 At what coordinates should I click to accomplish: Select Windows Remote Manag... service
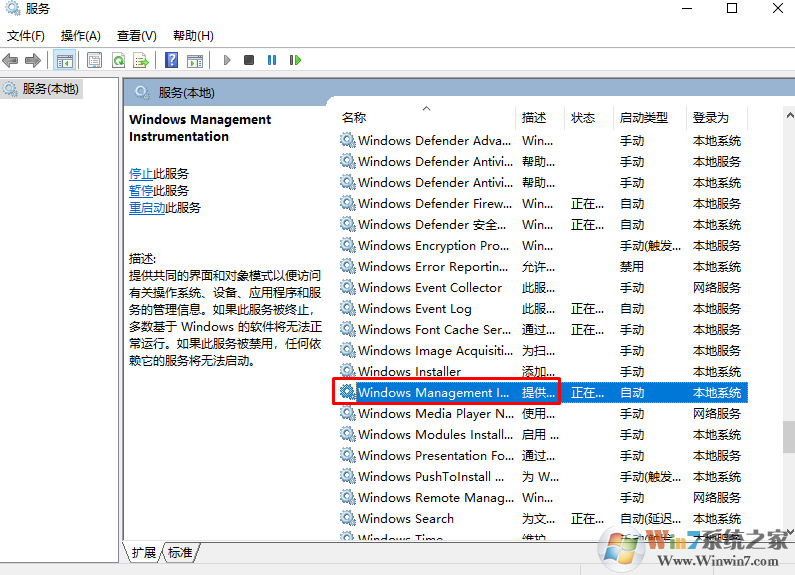coord(543,498)
